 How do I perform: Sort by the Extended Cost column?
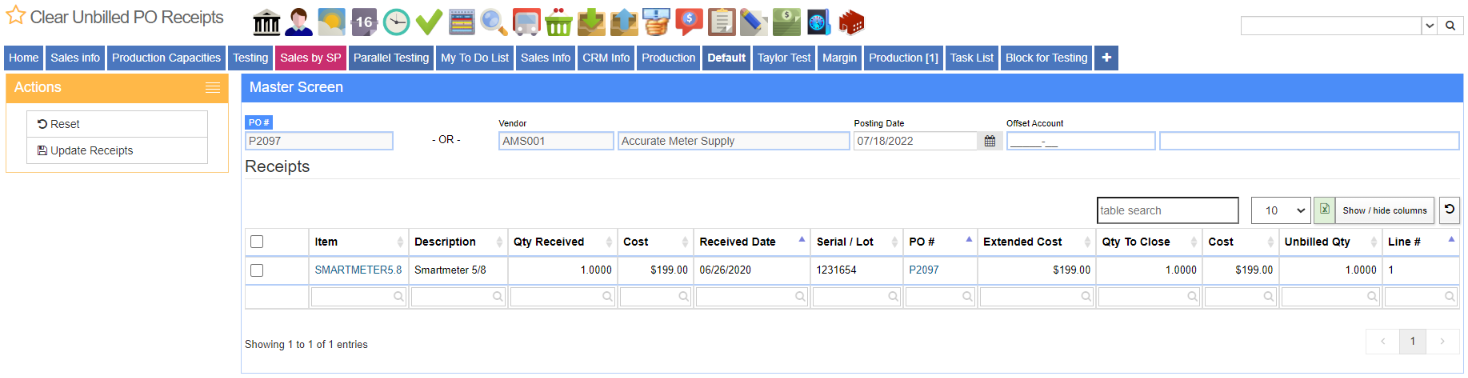point(1037,242)
